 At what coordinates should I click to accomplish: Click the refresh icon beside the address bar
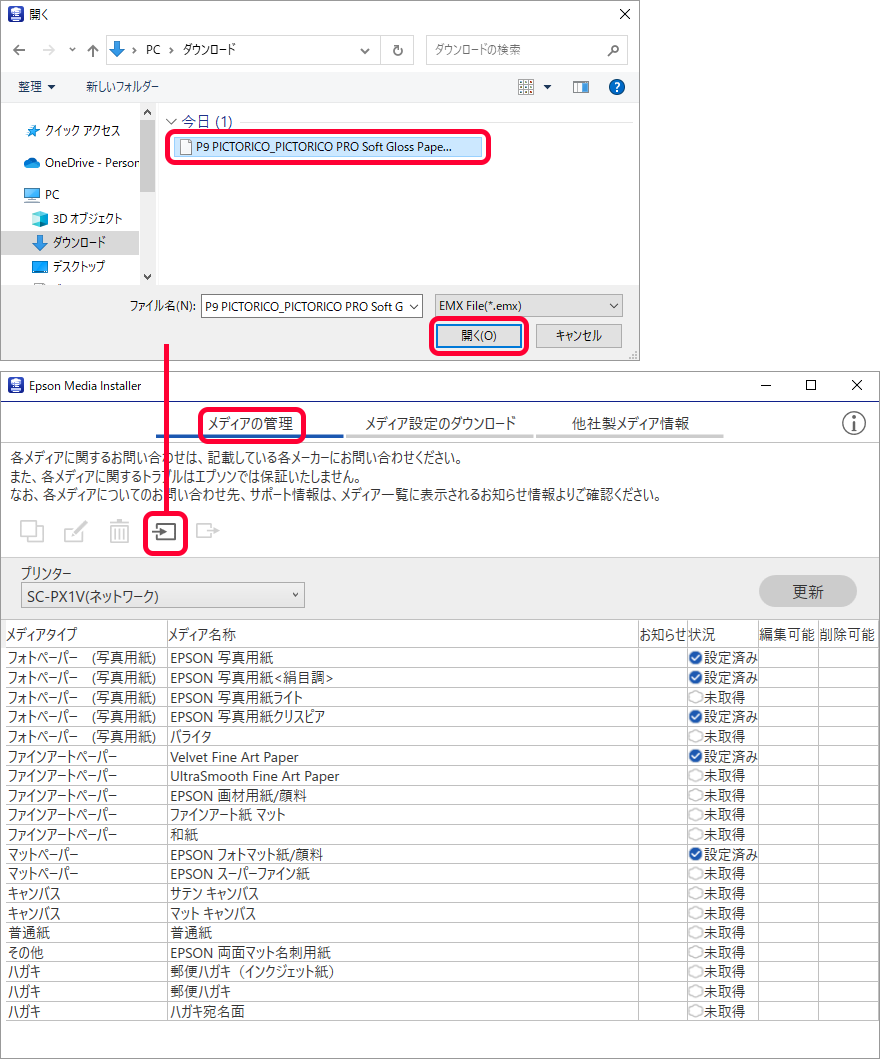point(397,50)
